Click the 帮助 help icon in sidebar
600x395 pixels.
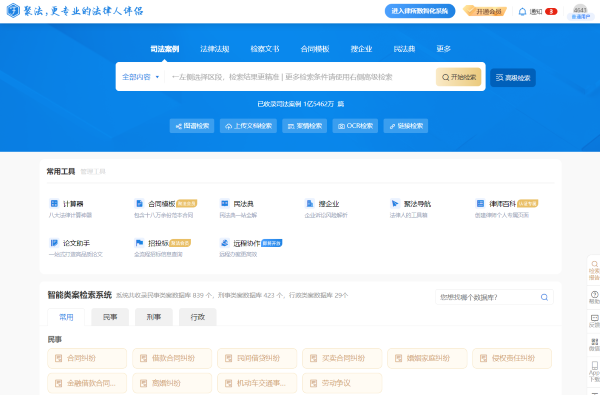(x=594, y=294)
